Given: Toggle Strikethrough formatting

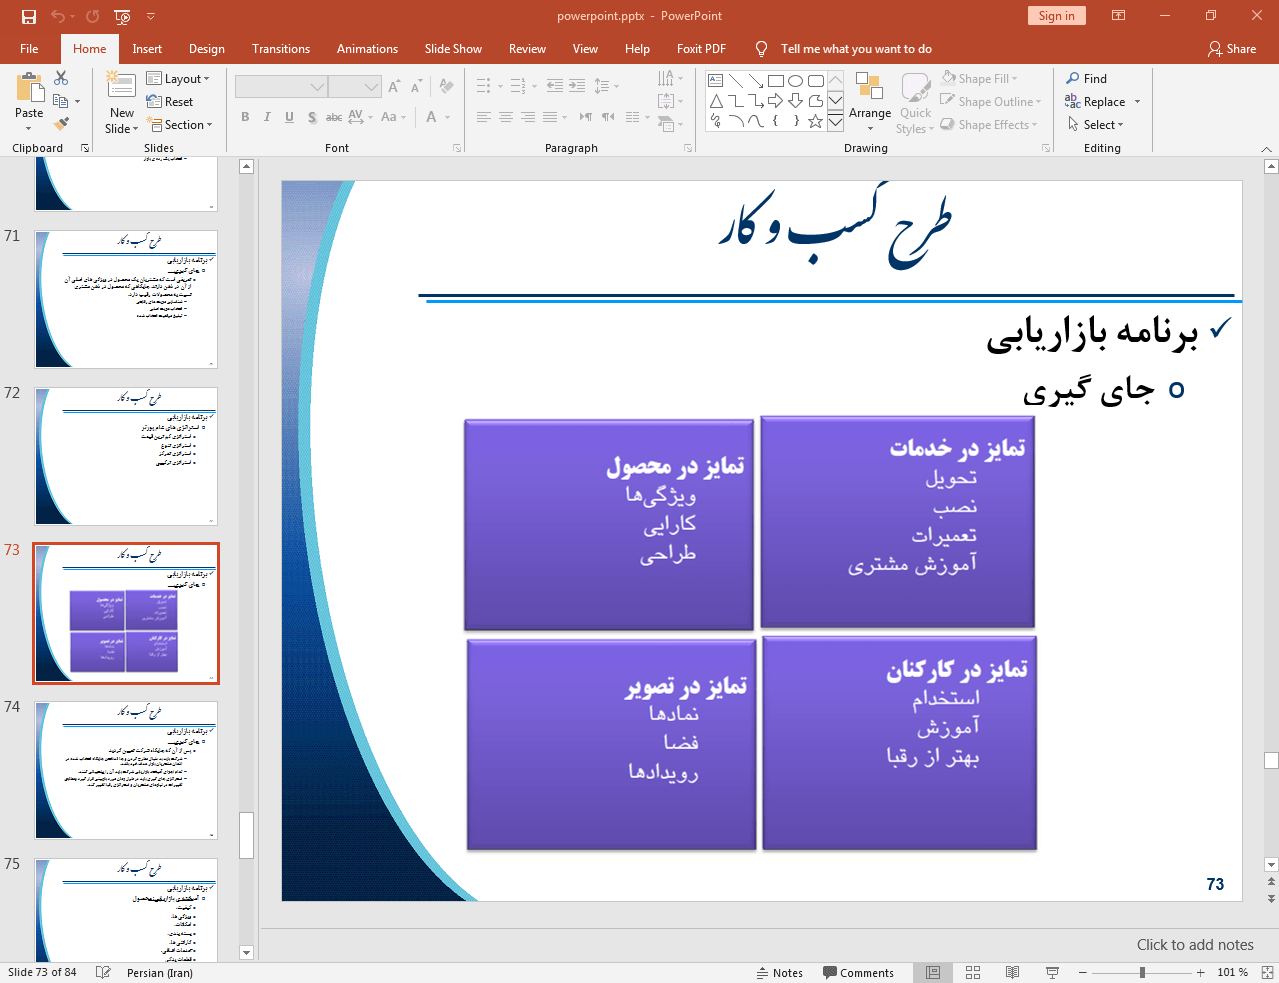Looking at the screenshot, I should click(334, 117).
